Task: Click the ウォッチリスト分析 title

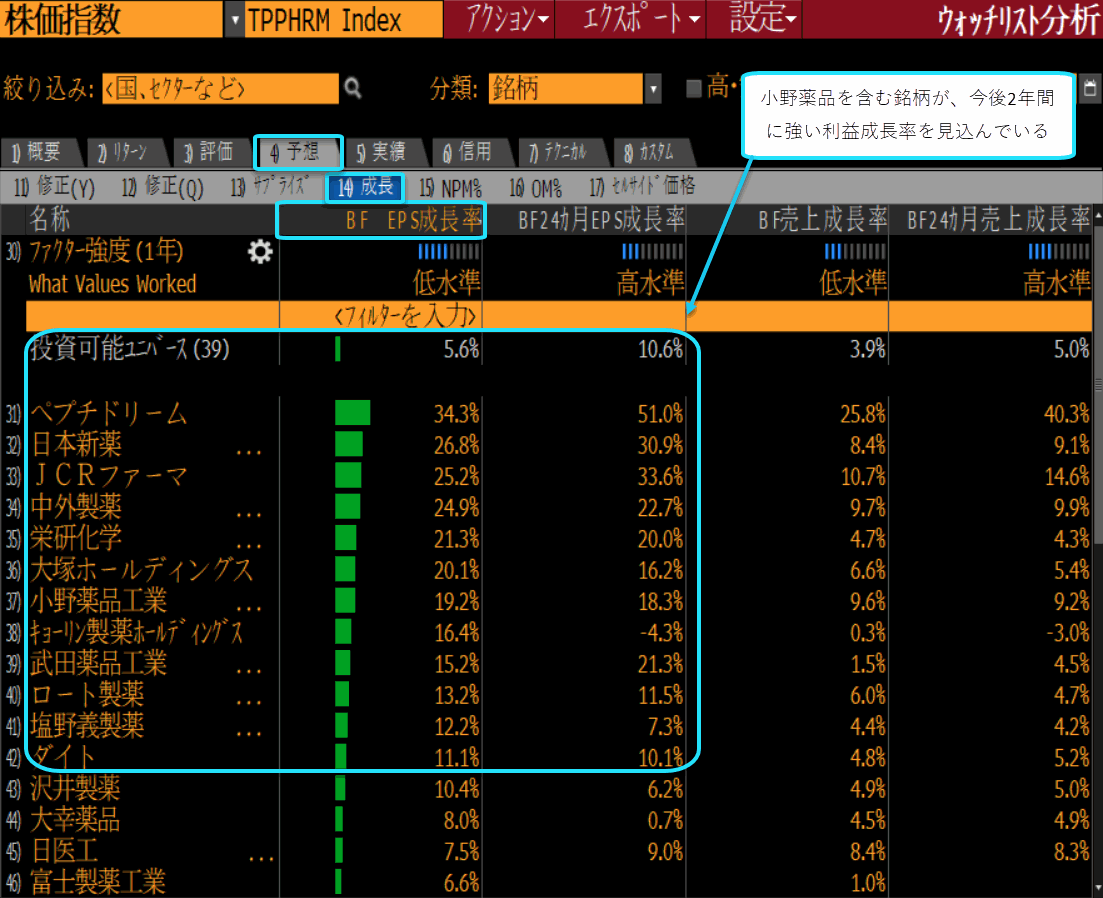Action: click(1018, 20)
